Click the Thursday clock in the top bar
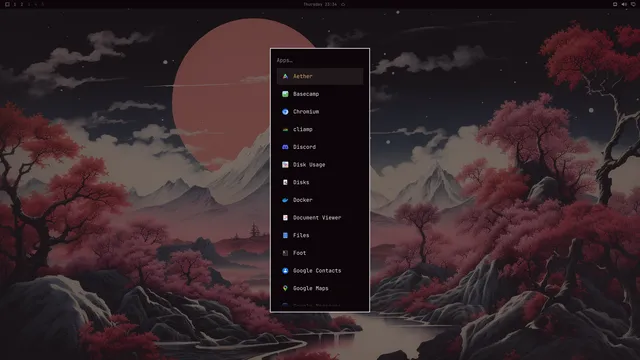 (320, 4)
